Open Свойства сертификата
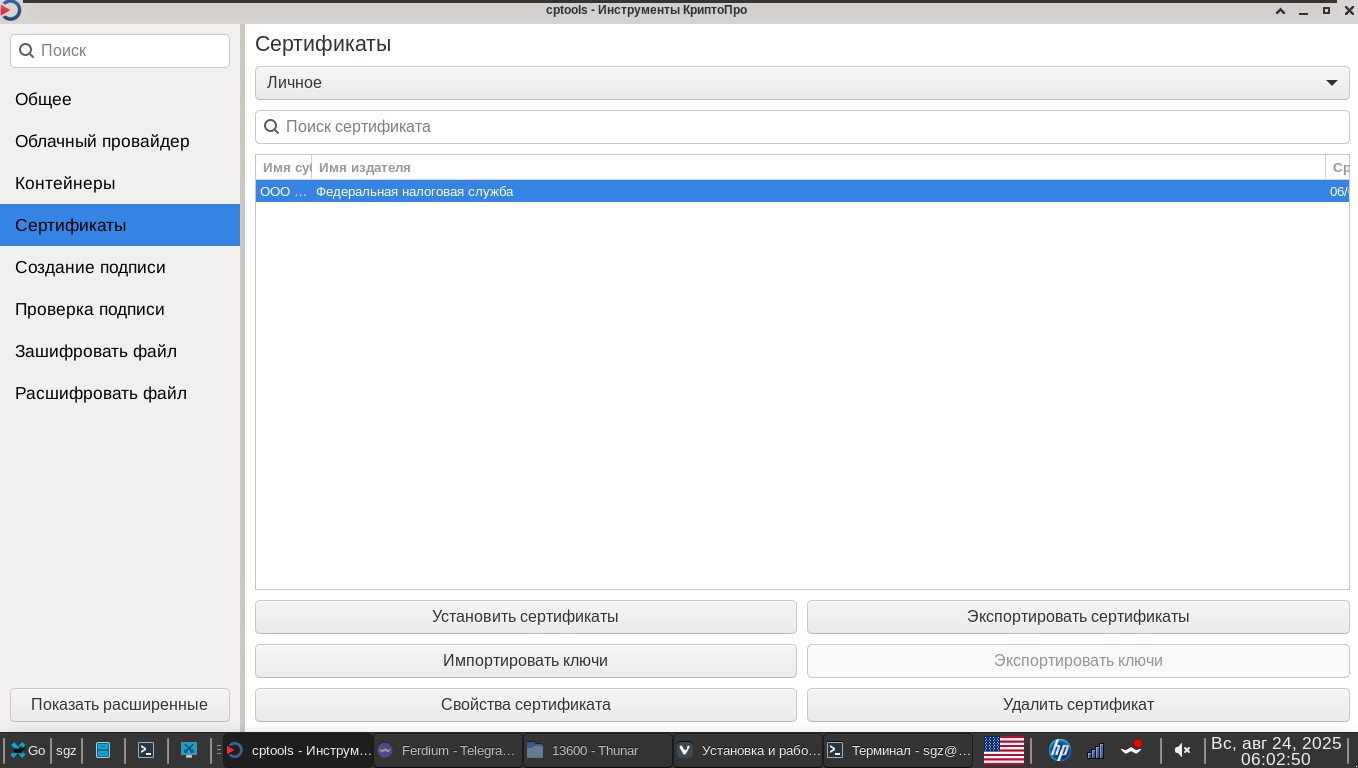Image resolution: width=1358 pixels, height=768 pixels. tap(526, 705)
